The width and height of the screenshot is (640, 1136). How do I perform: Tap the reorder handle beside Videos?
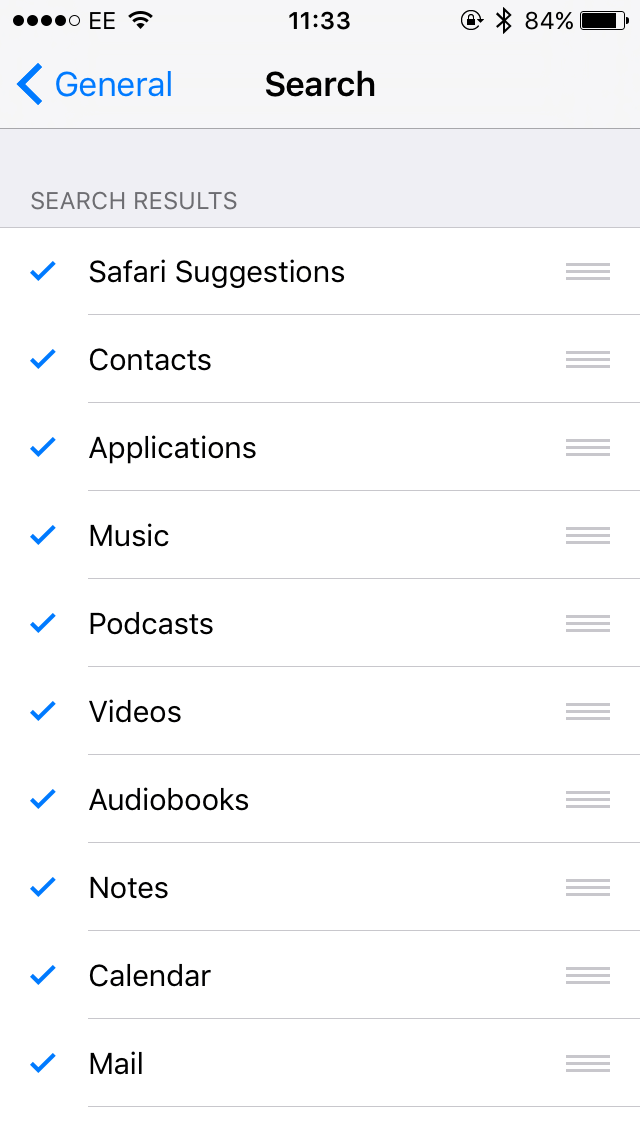click(588, 711)
